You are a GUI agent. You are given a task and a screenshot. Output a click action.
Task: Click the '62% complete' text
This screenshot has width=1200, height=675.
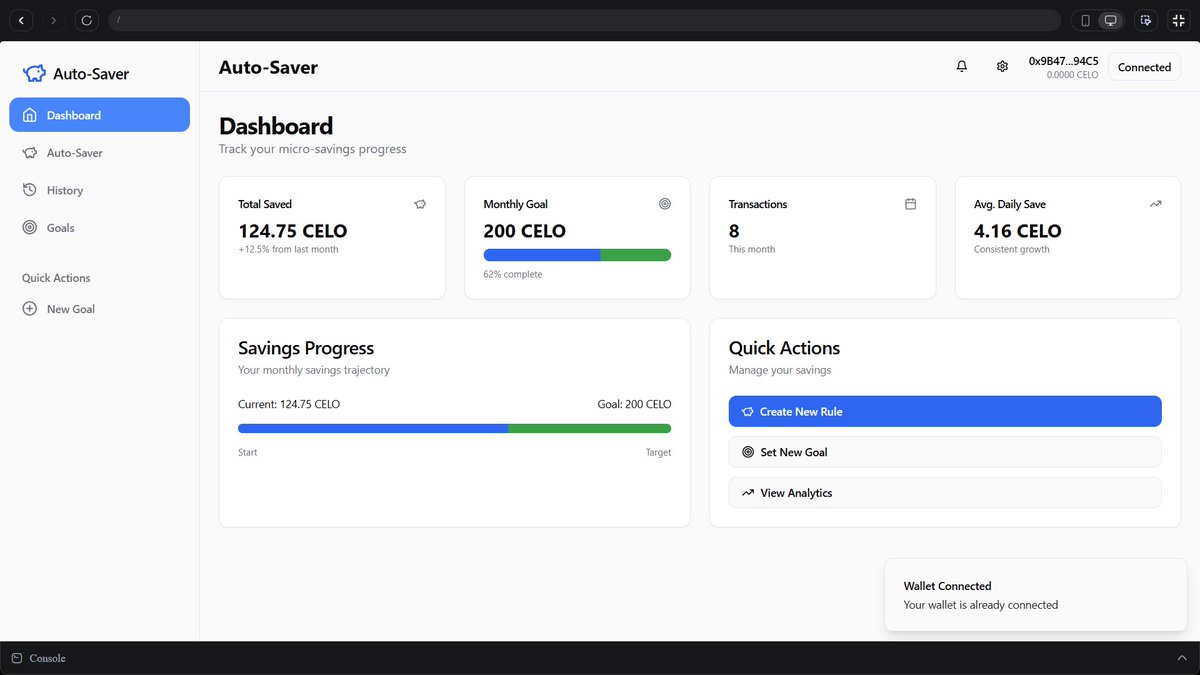click(x=513, y=274)
